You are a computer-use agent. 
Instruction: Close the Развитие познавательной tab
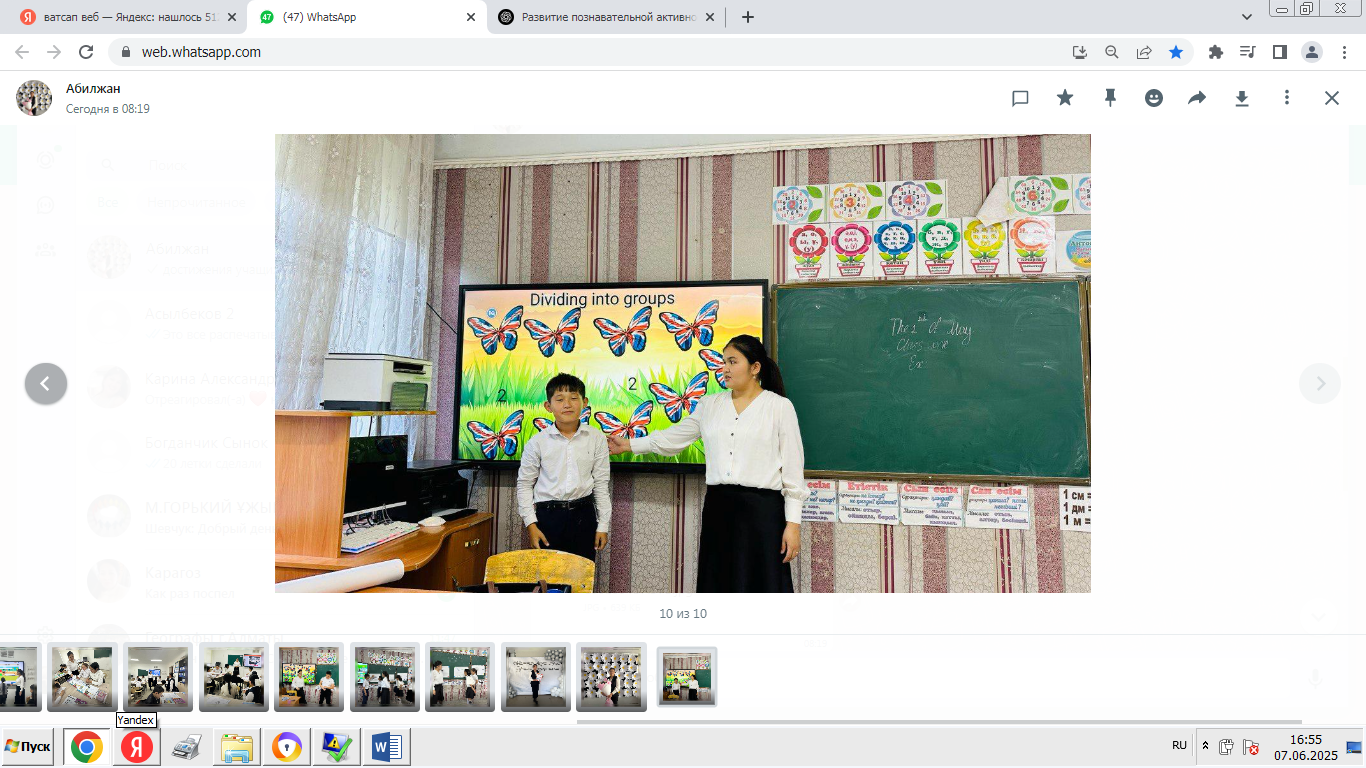coord(709,17)
